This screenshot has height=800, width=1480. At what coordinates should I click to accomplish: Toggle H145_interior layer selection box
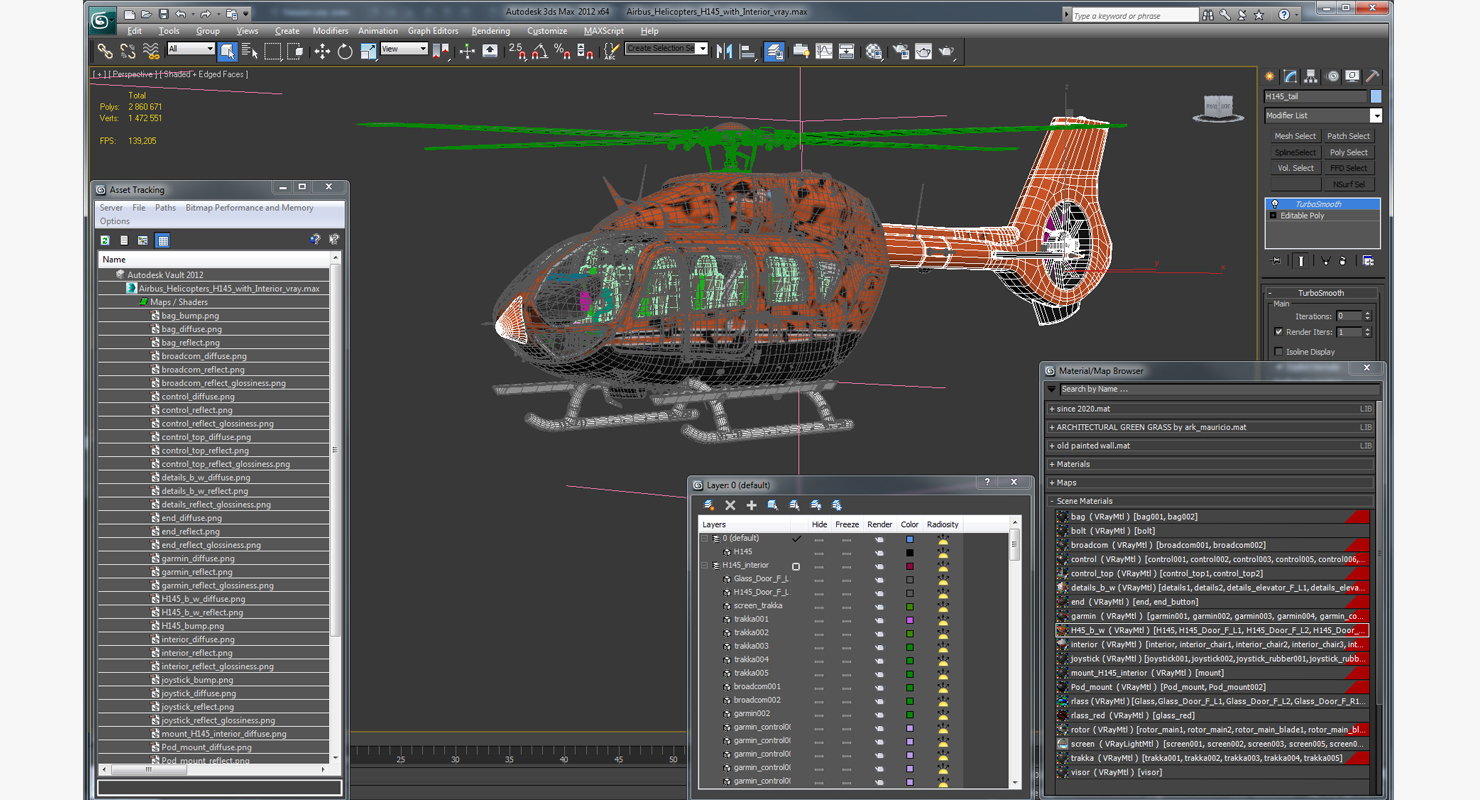(x=796, y=566)
